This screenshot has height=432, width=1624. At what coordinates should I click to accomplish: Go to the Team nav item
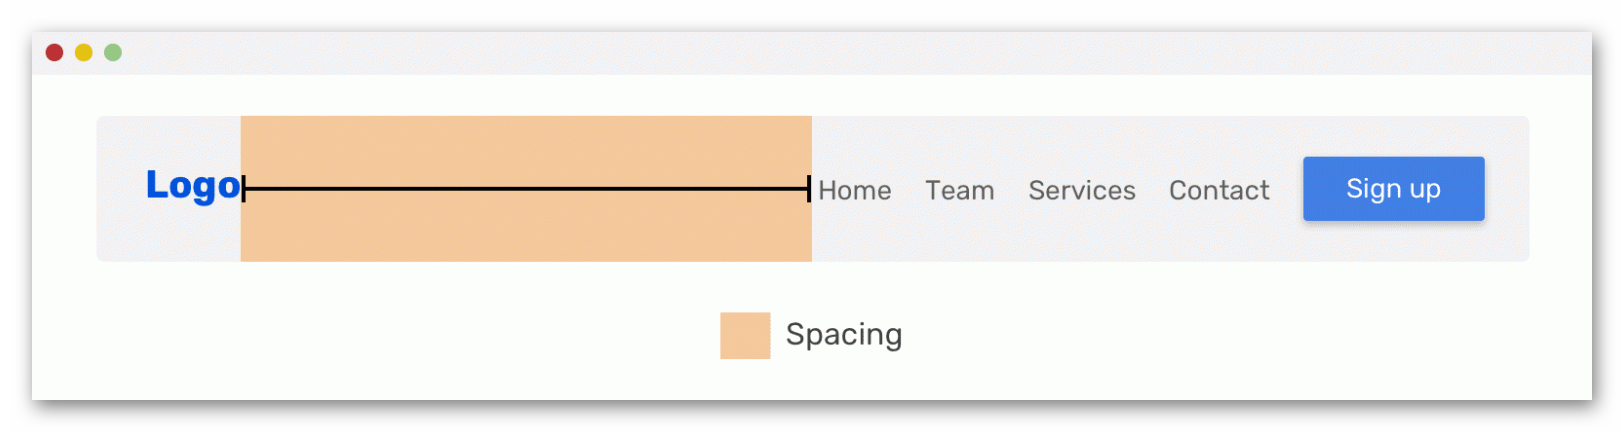(959, 190)
